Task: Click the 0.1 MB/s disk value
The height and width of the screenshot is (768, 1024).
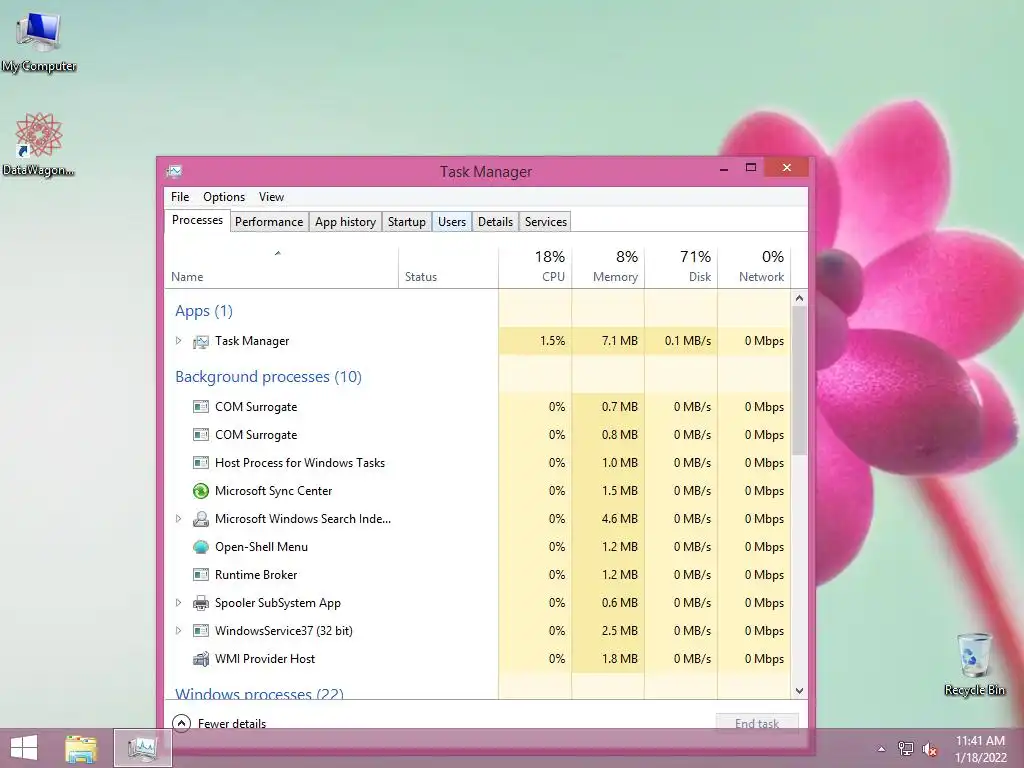Action: point(688,341)
